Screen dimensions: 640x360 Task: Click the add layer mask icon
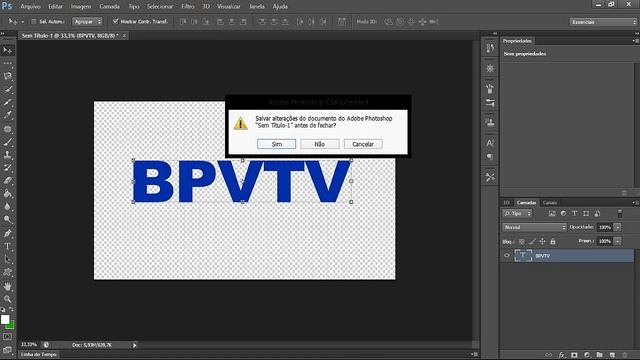[574, 355]
